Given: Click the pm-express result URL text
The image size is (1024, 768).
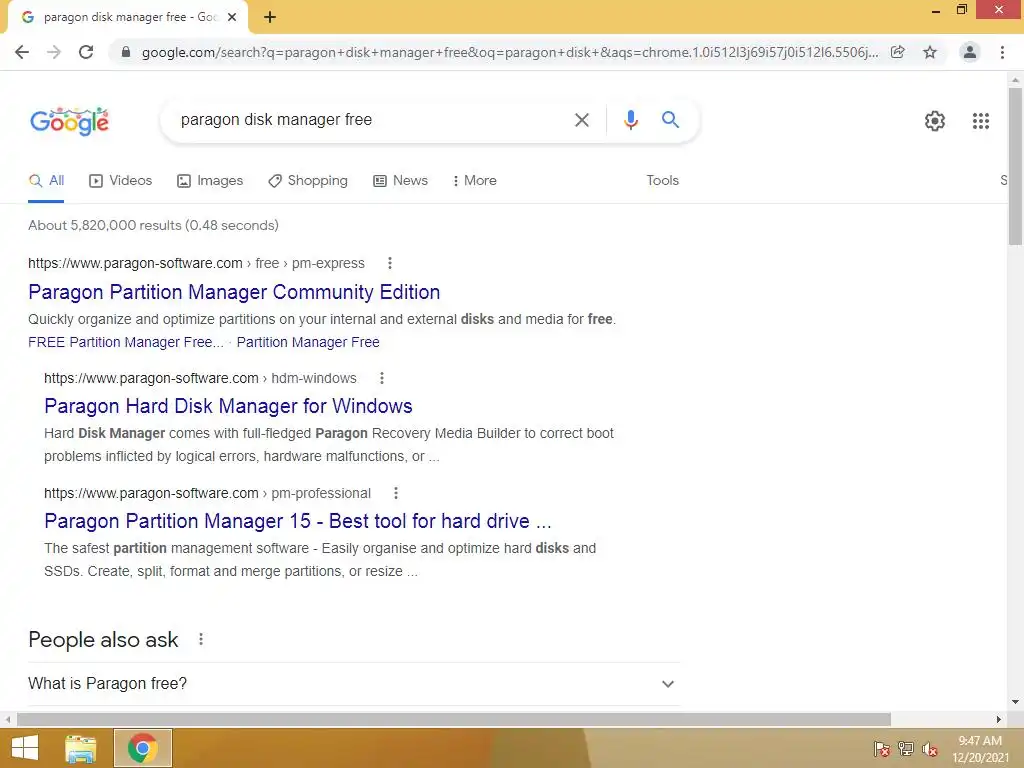Looking at the screenshot, I should point(196,263).
